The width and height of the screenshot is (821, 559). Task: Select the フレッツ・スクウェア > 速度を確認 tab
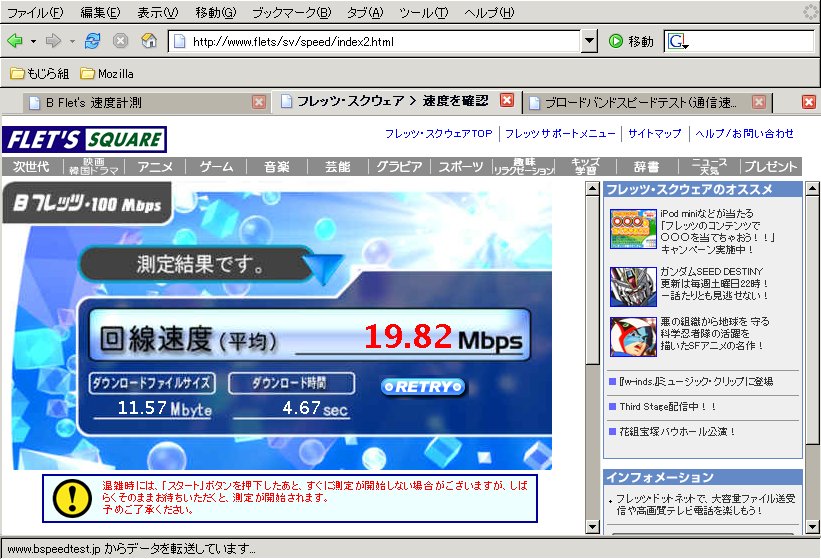(x=387, y=101)
